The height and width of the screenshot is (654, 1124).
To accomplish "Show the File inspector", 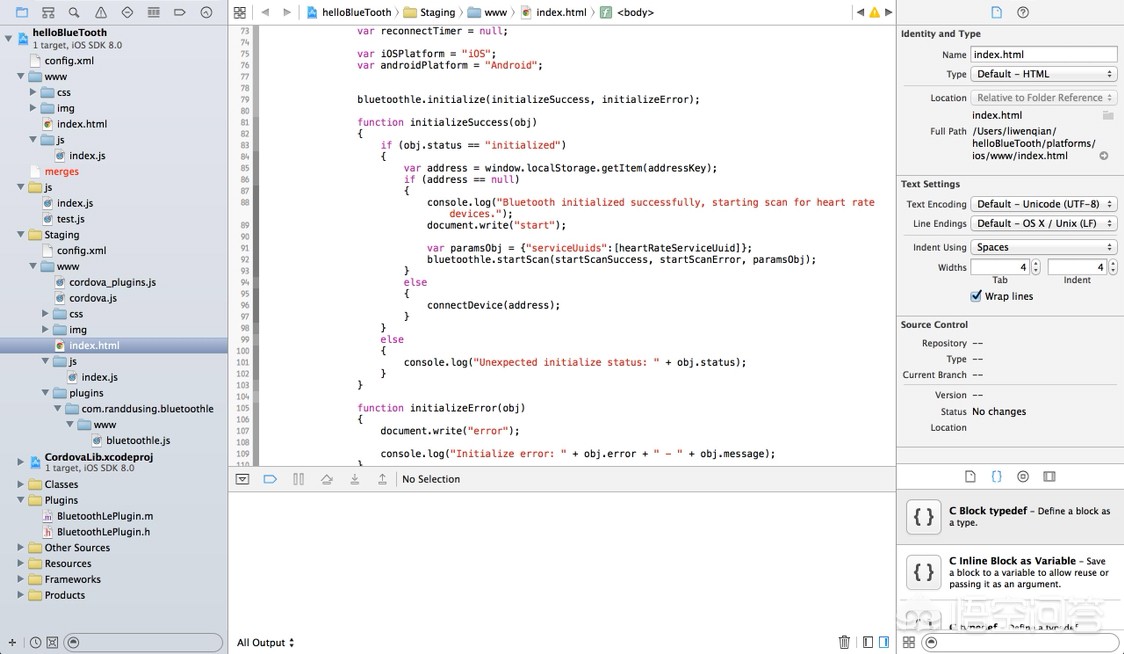I will [x=996, y=12].
